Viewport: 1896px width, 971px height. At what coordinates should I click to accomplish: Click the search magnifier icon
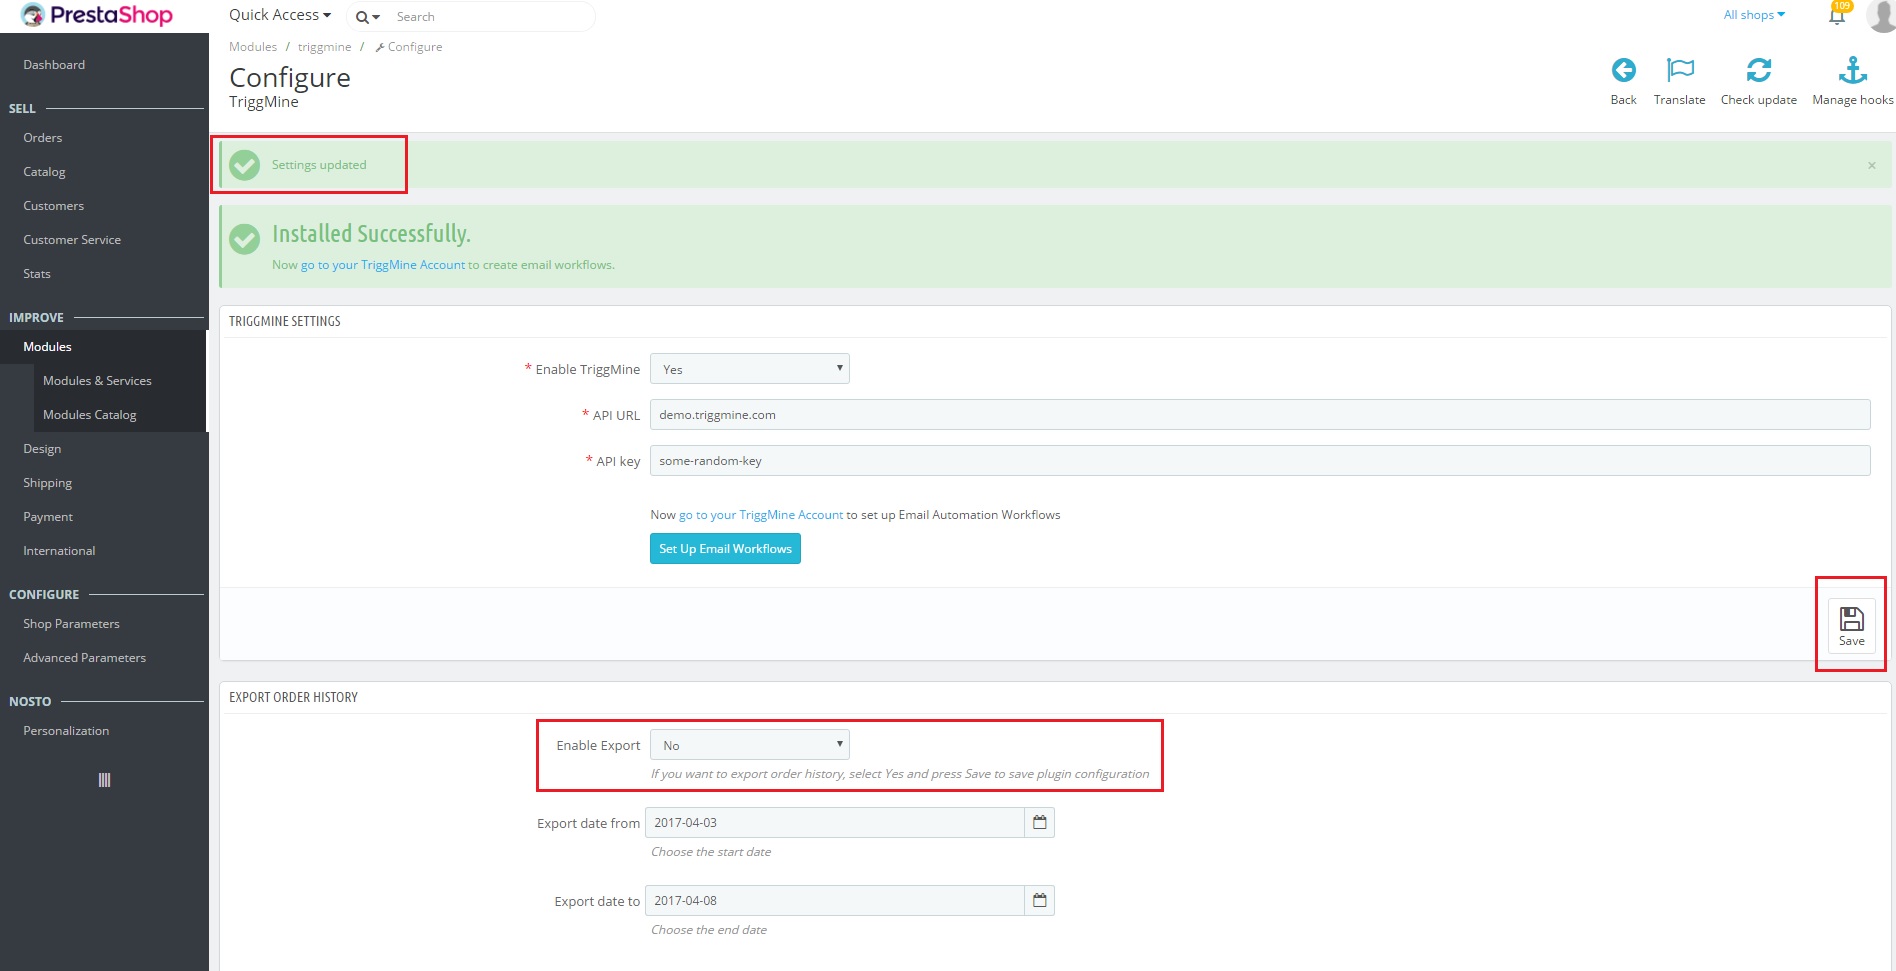point(363,17)
